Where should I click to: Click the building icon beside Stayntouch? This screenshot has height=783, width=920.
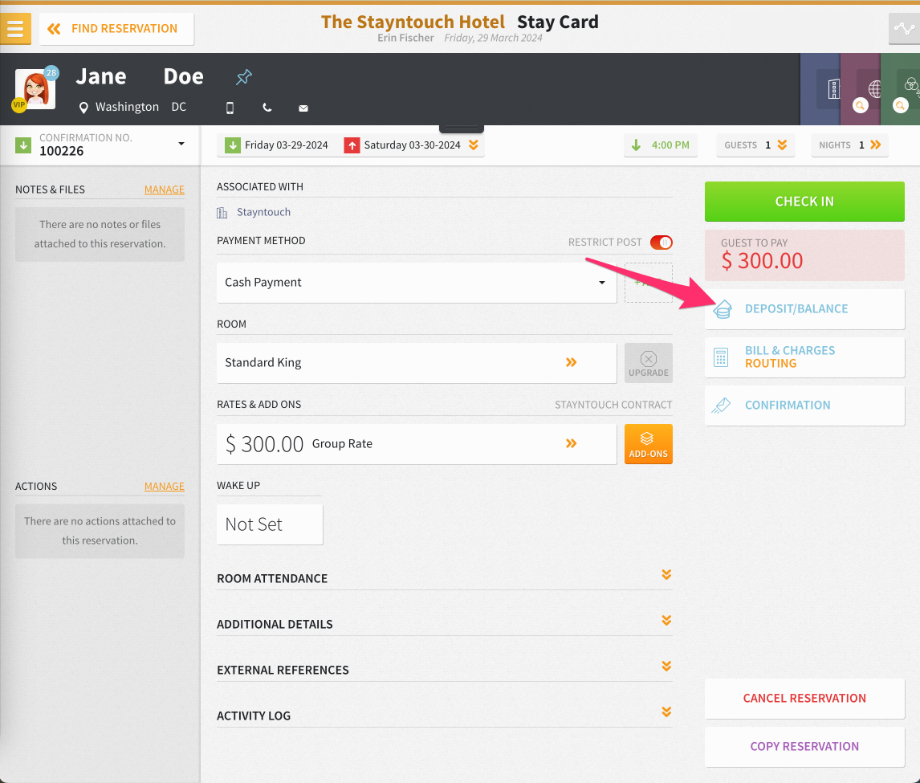click(x=222, y=212)
